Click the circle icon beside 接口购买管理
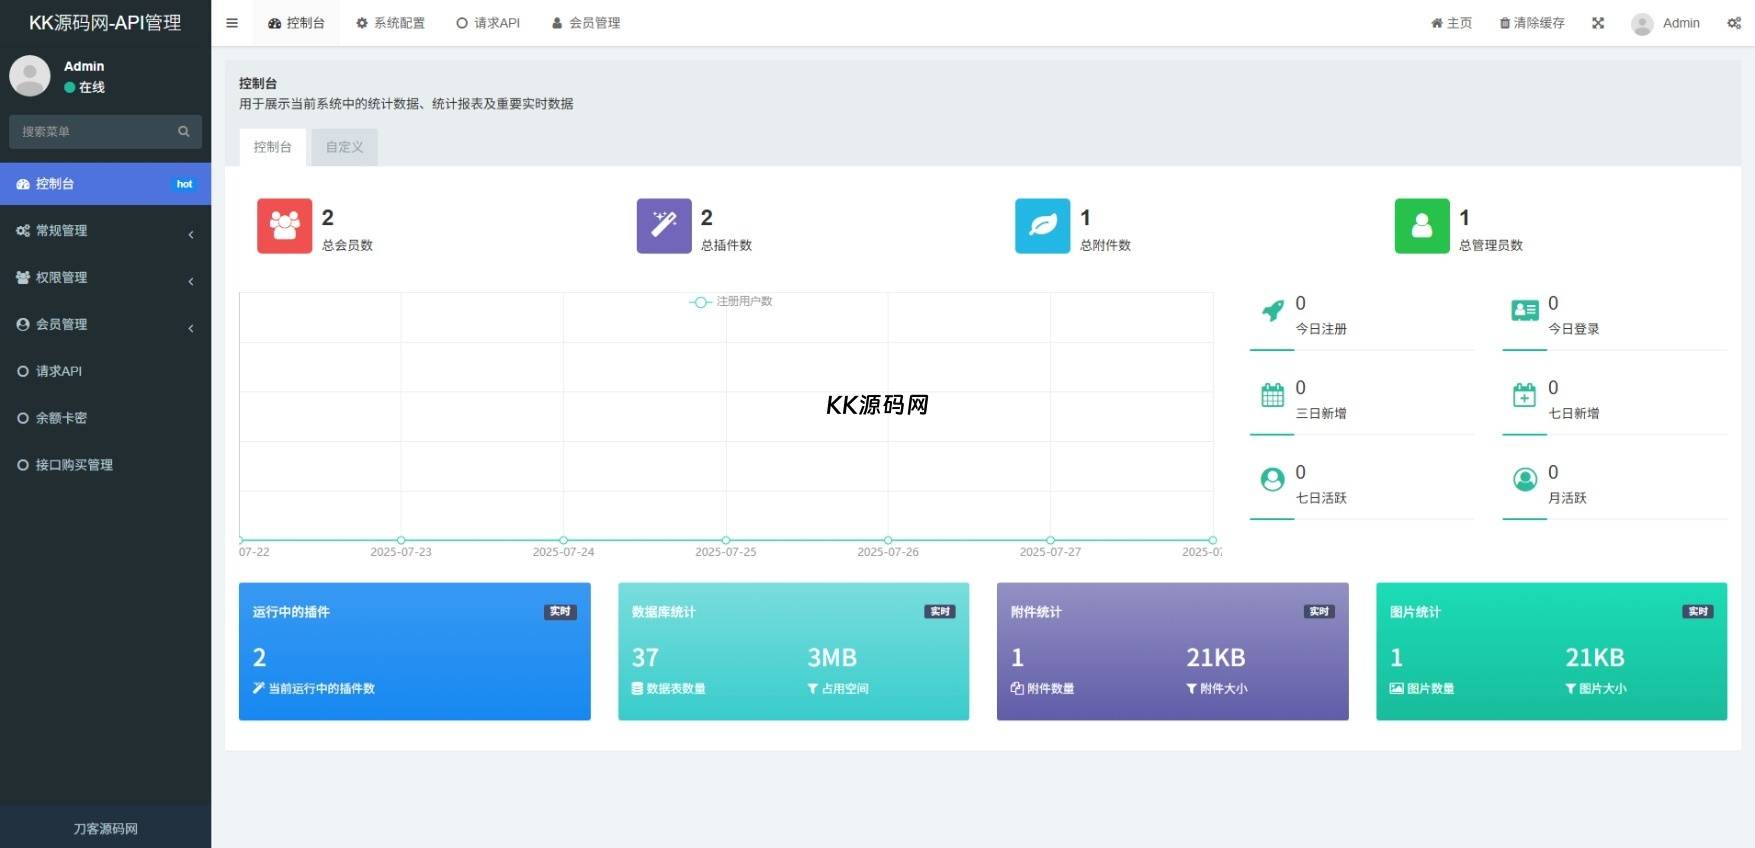 point(23,465)
